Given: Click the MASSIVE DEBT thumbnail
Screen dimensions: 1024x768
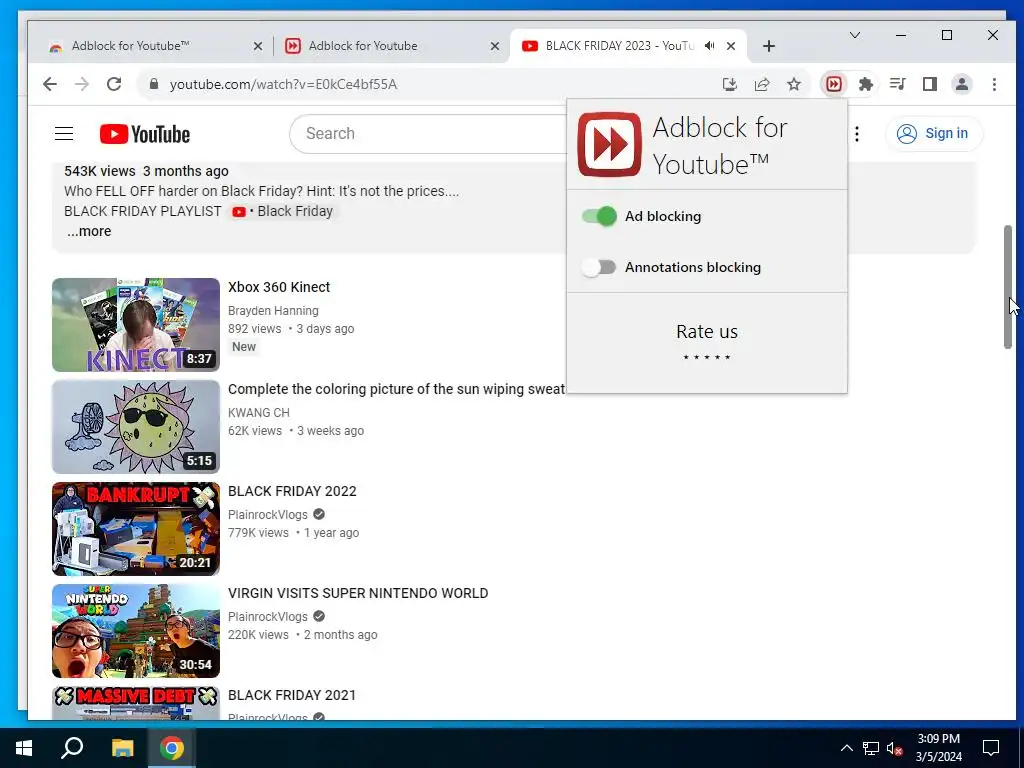Looking at the screenshot, I should tap(136, 703).
